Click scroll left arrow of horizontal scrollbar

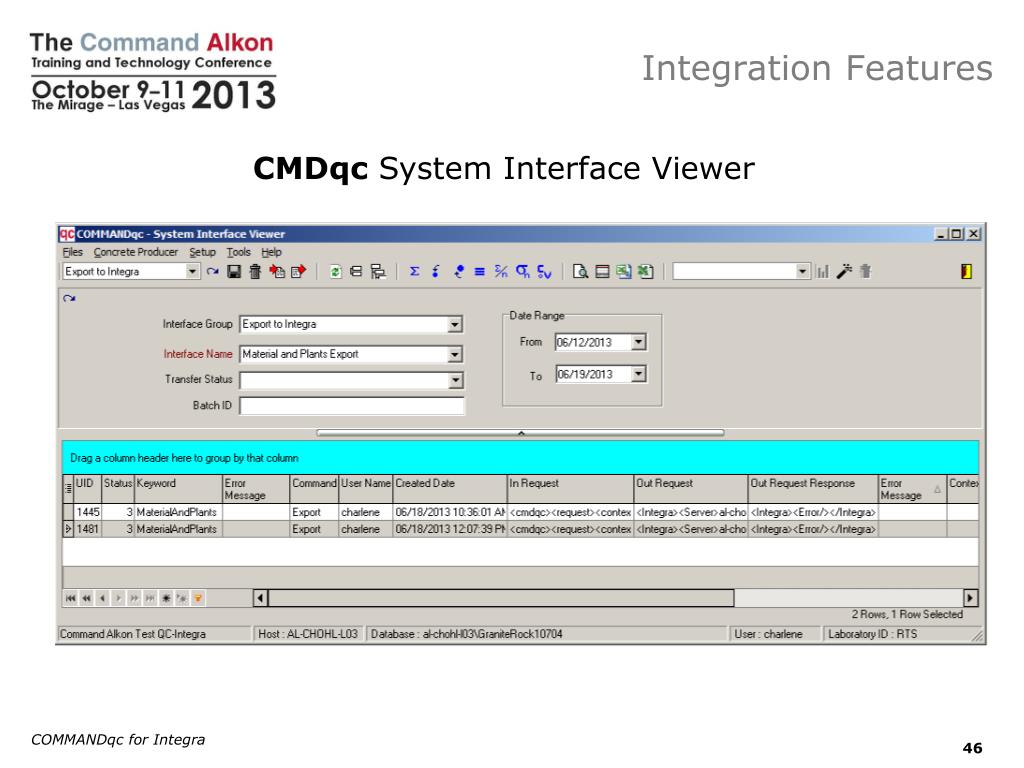pyautogui.click(x=260, y=598)
